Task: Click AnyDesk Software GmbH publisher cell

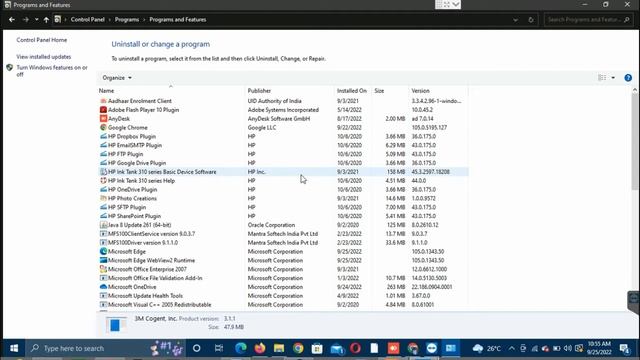Action: tap(279, 119)
